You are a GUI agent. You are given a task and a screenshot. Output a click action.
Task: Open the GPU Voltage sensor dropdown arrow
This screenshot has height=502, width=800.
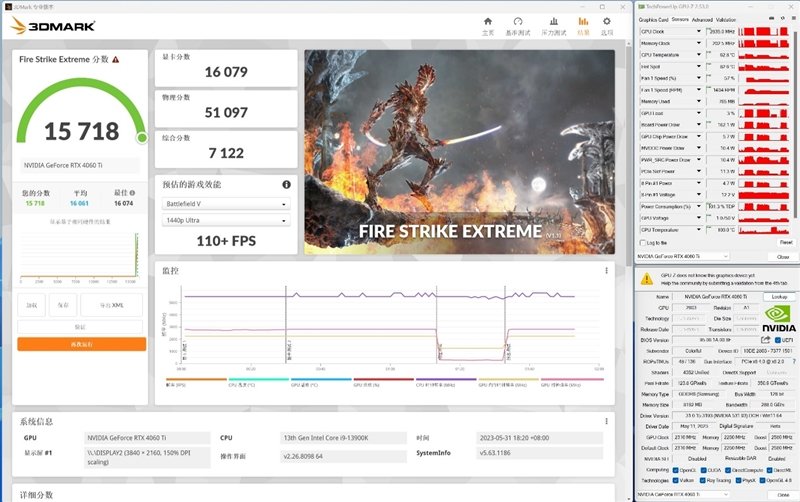tap(699, 218)
